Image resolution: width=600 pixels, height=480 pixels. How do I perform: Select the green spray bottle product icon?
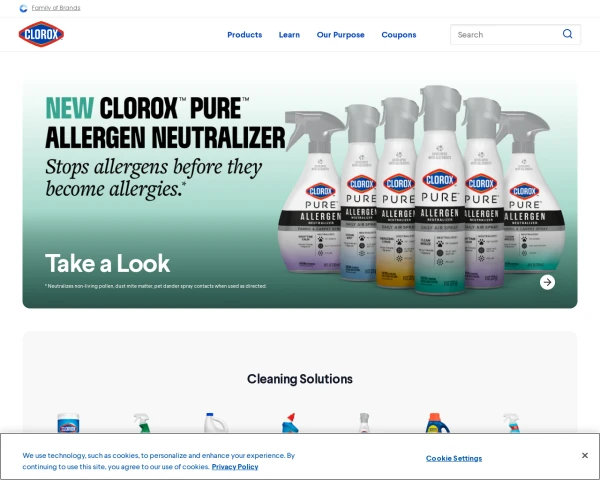(x=142, y=423)
